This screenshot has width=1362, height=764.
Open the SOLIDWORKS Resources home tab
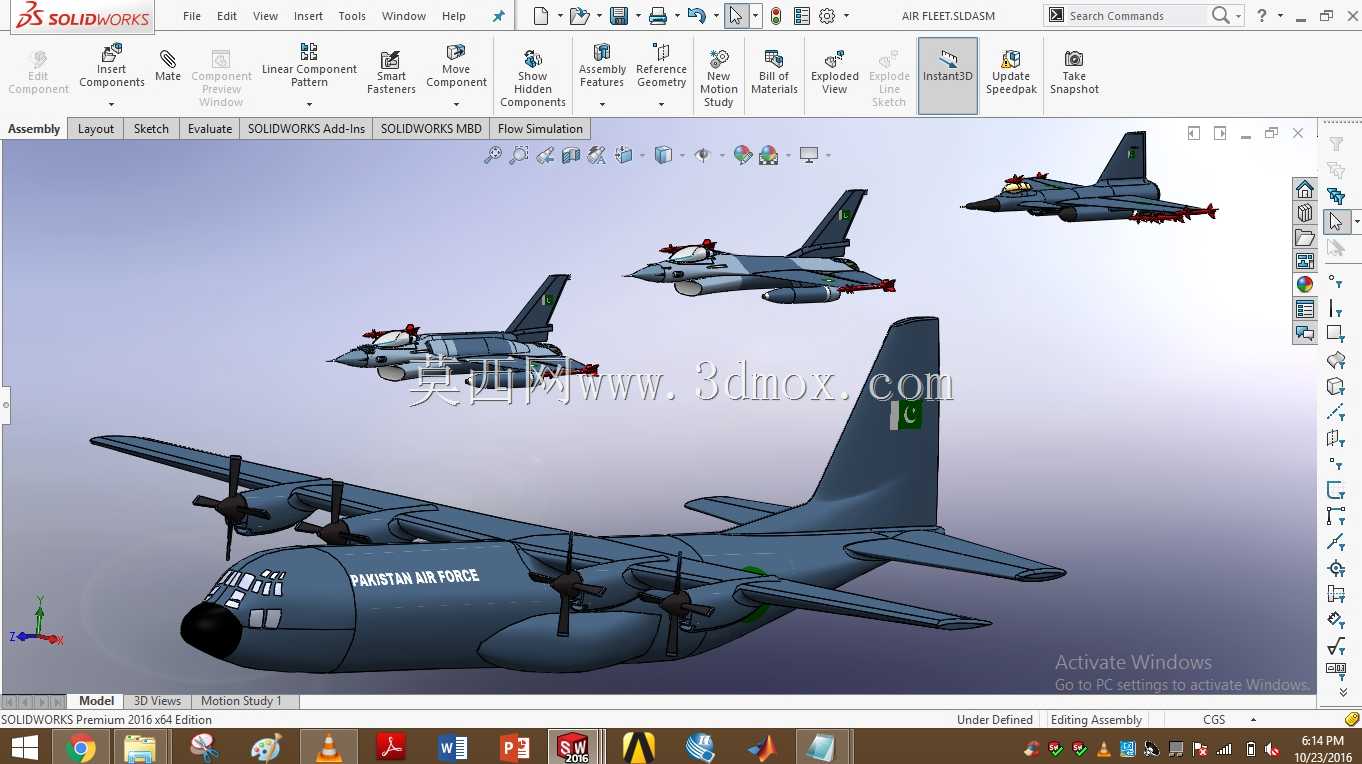(x=1305, y=190)
